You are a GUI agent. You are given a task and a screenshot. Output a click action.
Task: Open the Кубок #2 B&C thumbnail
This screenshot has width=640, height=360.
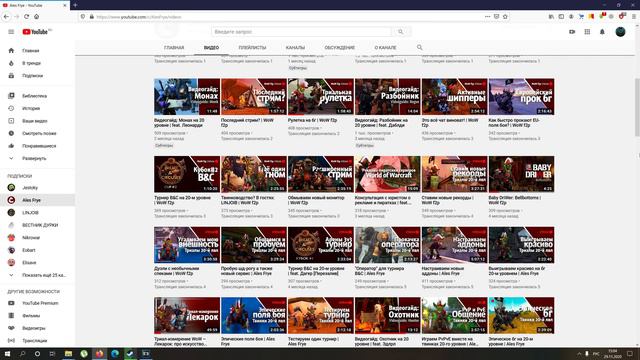[x=187, y=174]
